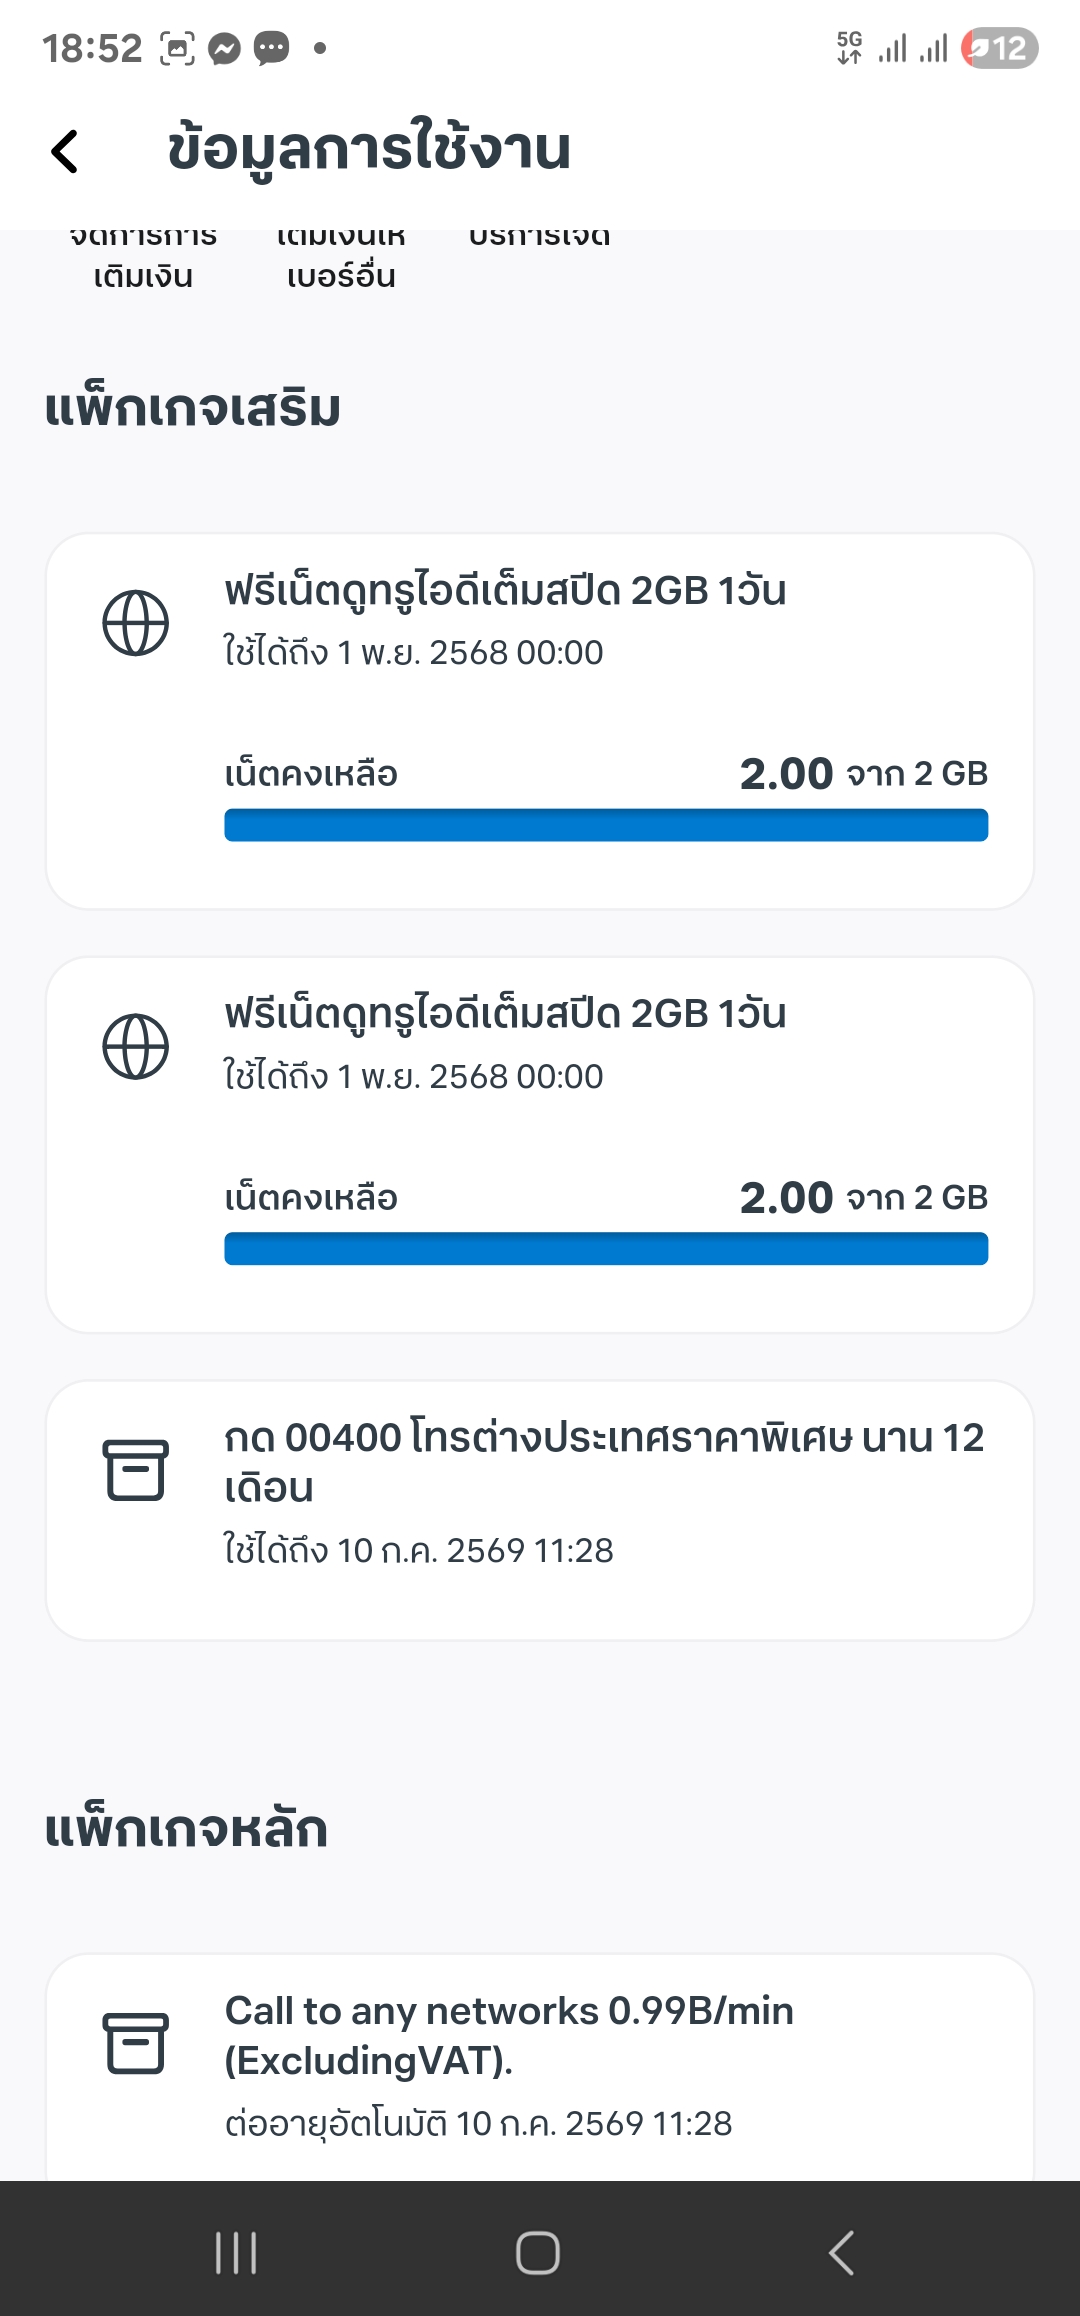Tap the back arrow in the header
Screen dimensions: 1080x2316
click(x=65, y=151)
